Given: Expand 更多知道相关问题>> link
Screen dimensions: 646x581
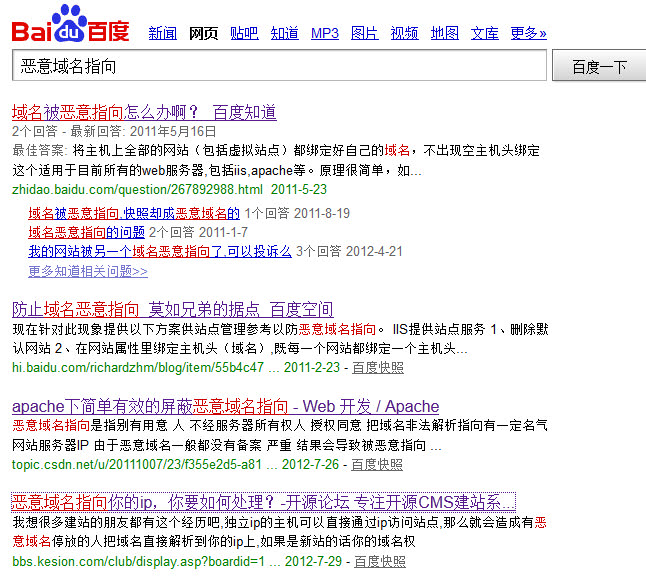Looking at the screenshot, I should click(88, 271).
